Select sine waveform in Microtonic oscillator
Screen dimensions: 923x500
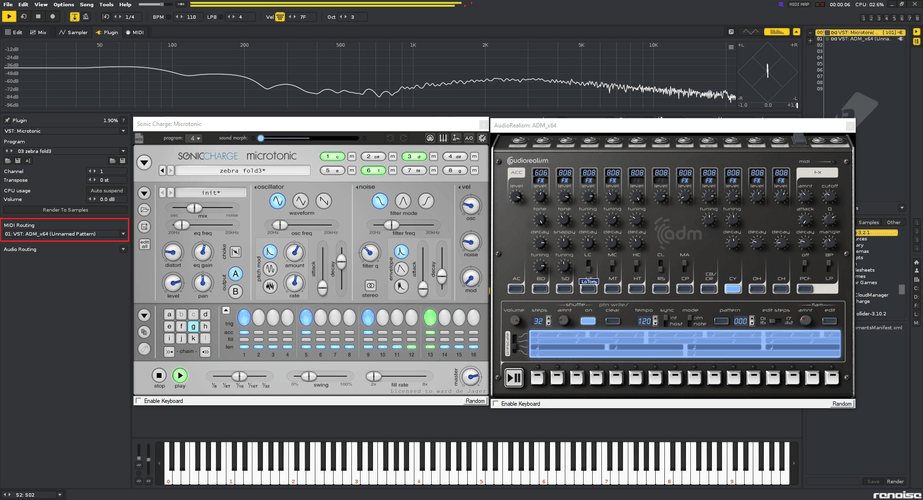(x=277, y=201)
